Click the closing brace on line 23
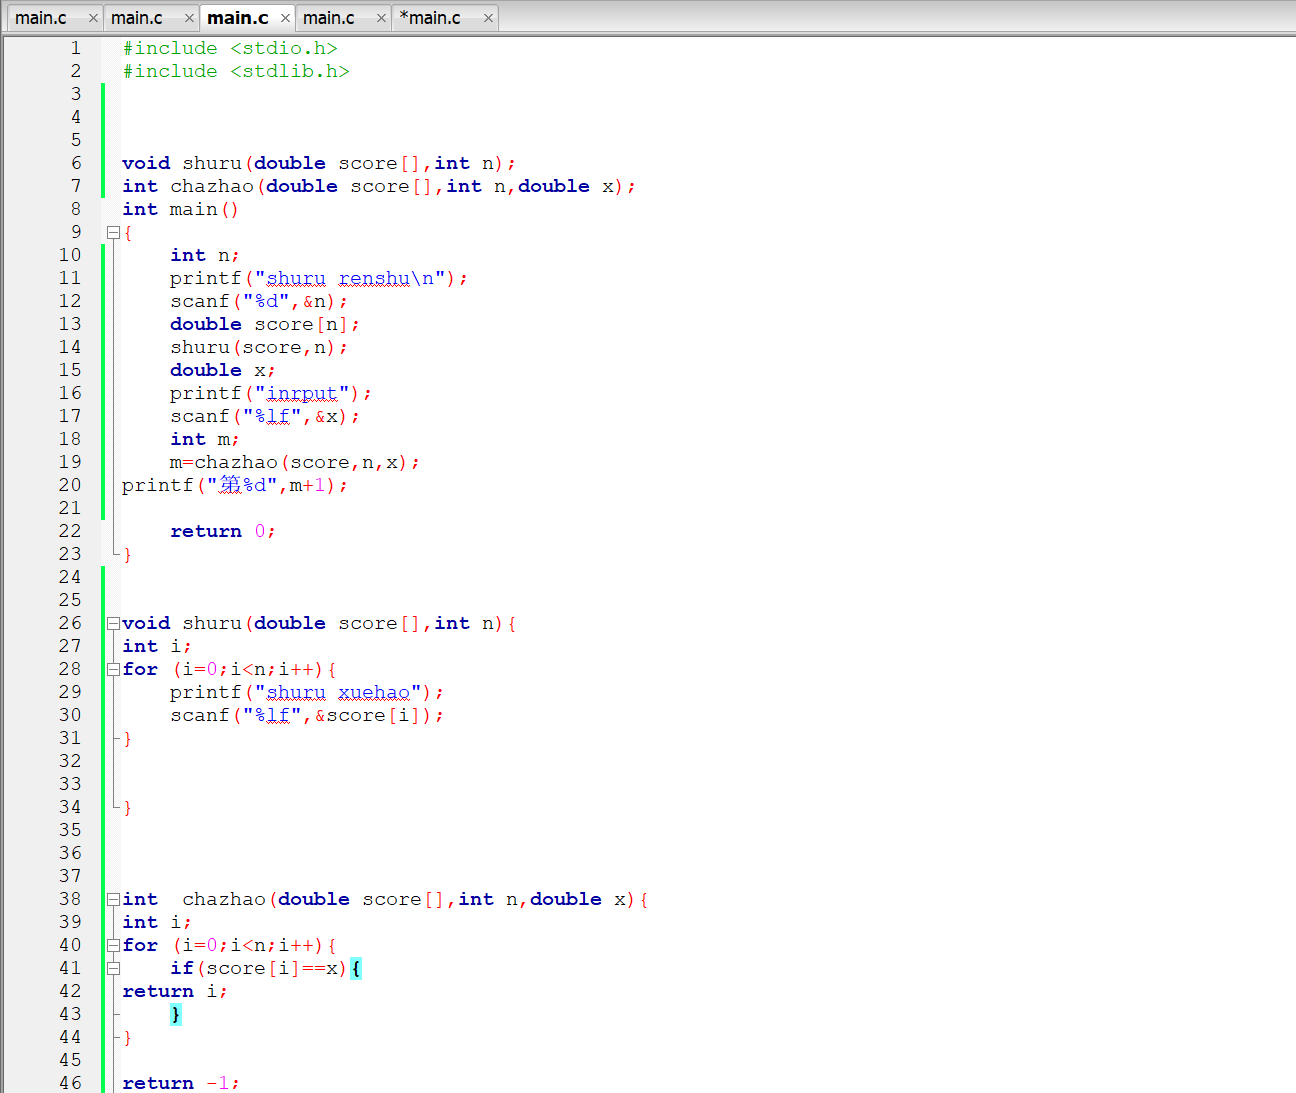 128,554
